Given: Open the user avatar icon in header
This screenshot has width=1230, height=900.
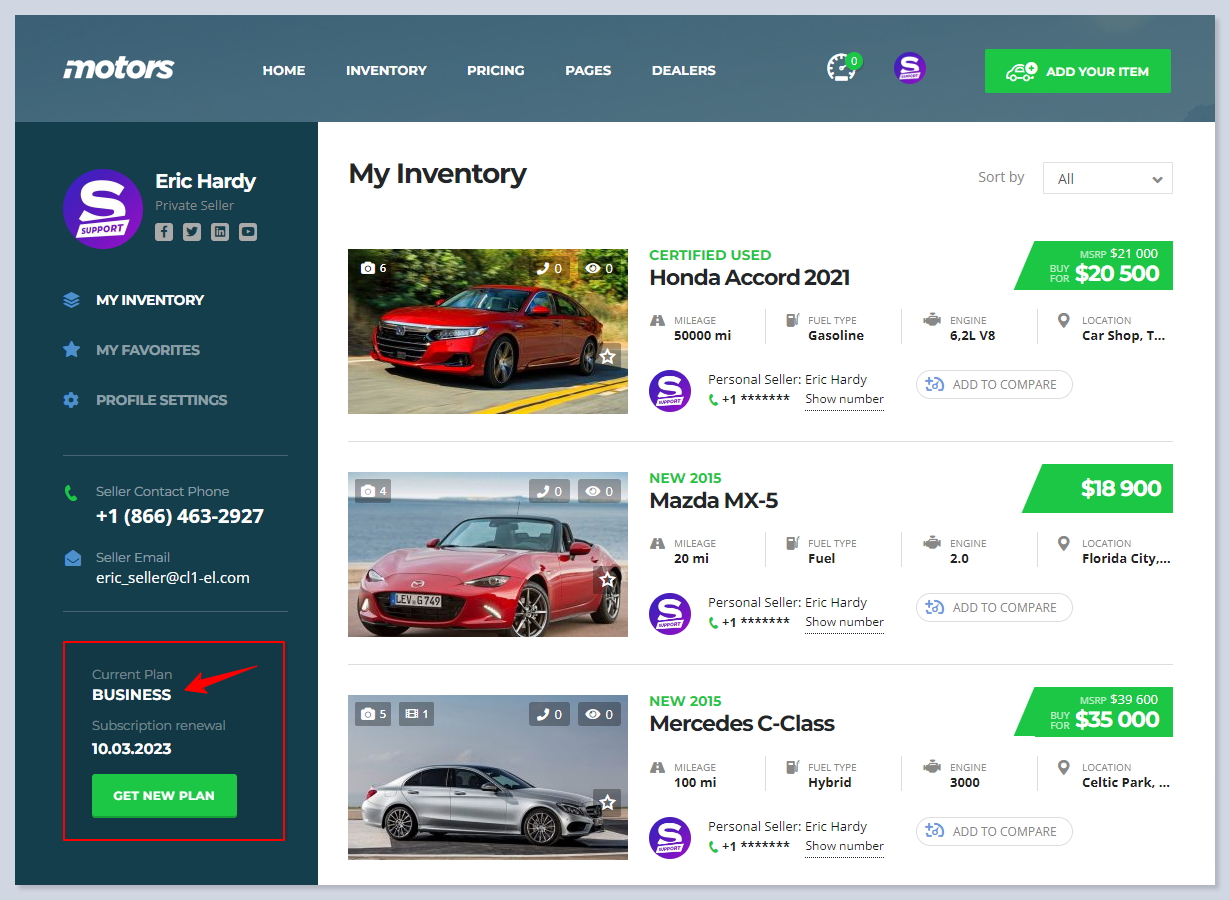Looking at the screenshot, I should tap(910, 69).
